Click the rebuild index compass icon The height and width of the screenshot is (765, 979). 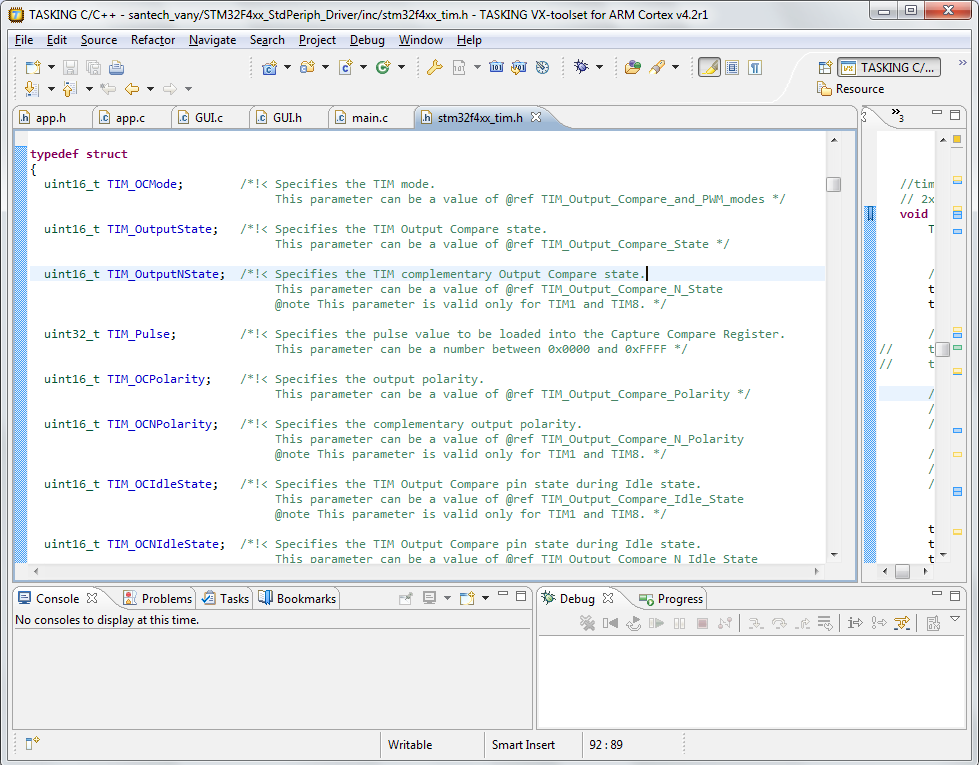click(543, 67)
